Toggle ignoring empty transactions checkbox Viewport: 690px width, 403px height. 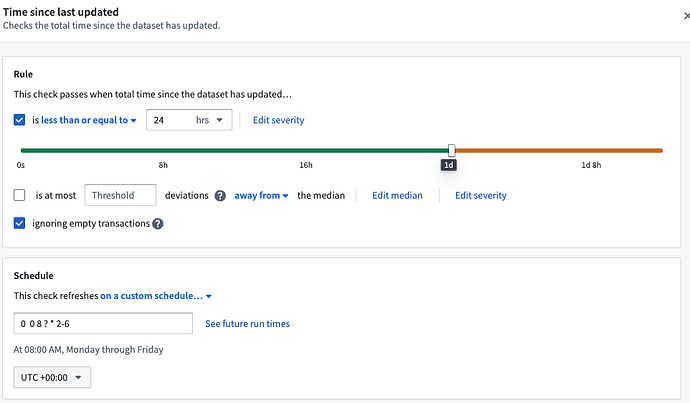[21, 224]
